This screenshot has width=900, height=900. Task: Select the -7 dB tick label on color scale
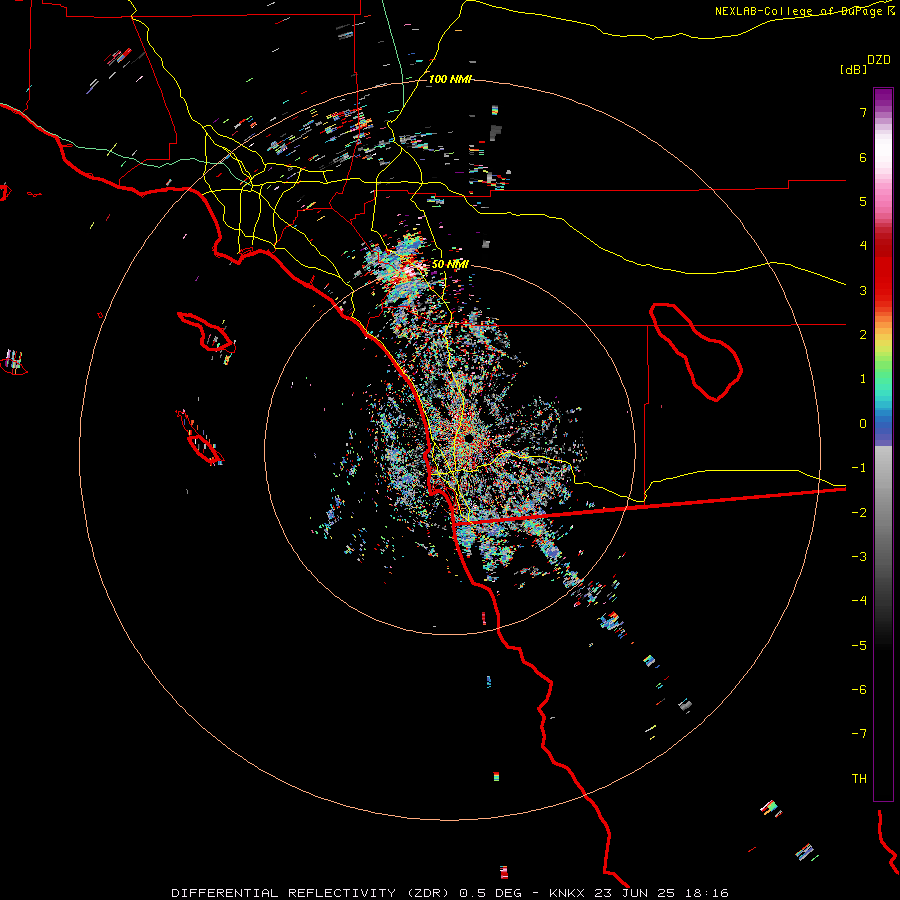(x=859, y=734)
